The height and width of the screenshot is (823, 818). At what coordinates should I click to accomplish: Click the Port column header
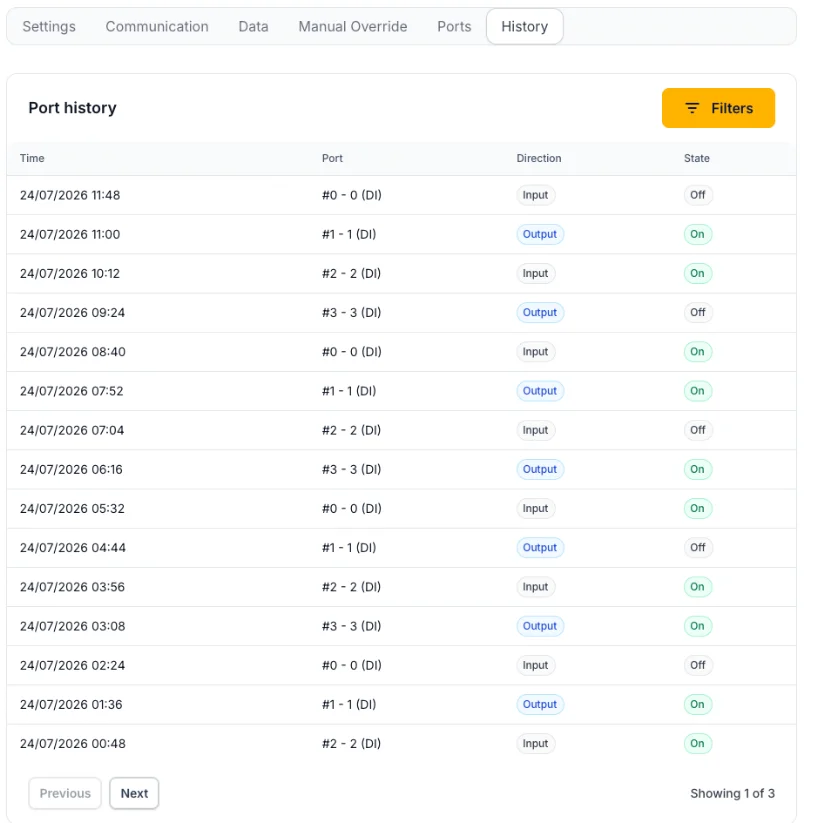[x=332, y=159]
